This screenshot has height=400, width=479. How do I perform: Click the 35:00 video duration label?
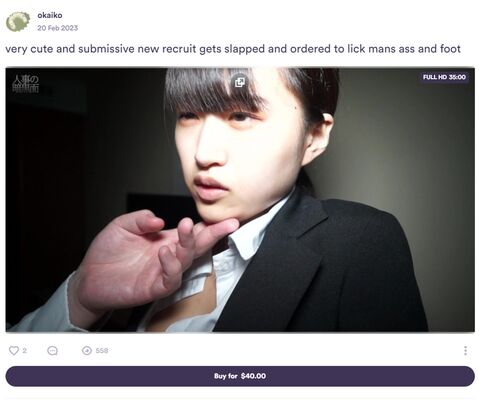pos(457,77)
